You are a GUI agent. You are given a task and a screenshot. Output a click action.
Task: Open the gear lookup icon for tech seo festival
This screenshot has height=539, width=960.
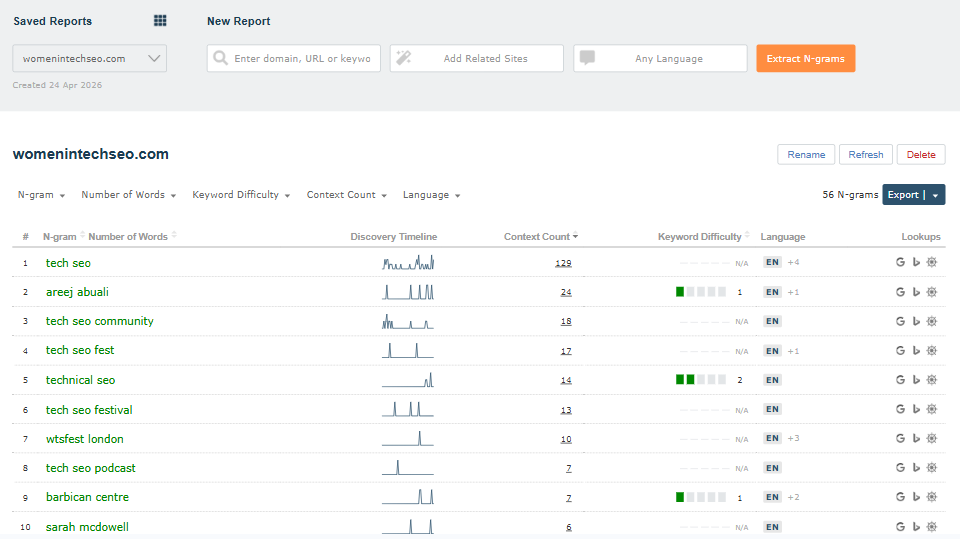click(x=932, y=409)
